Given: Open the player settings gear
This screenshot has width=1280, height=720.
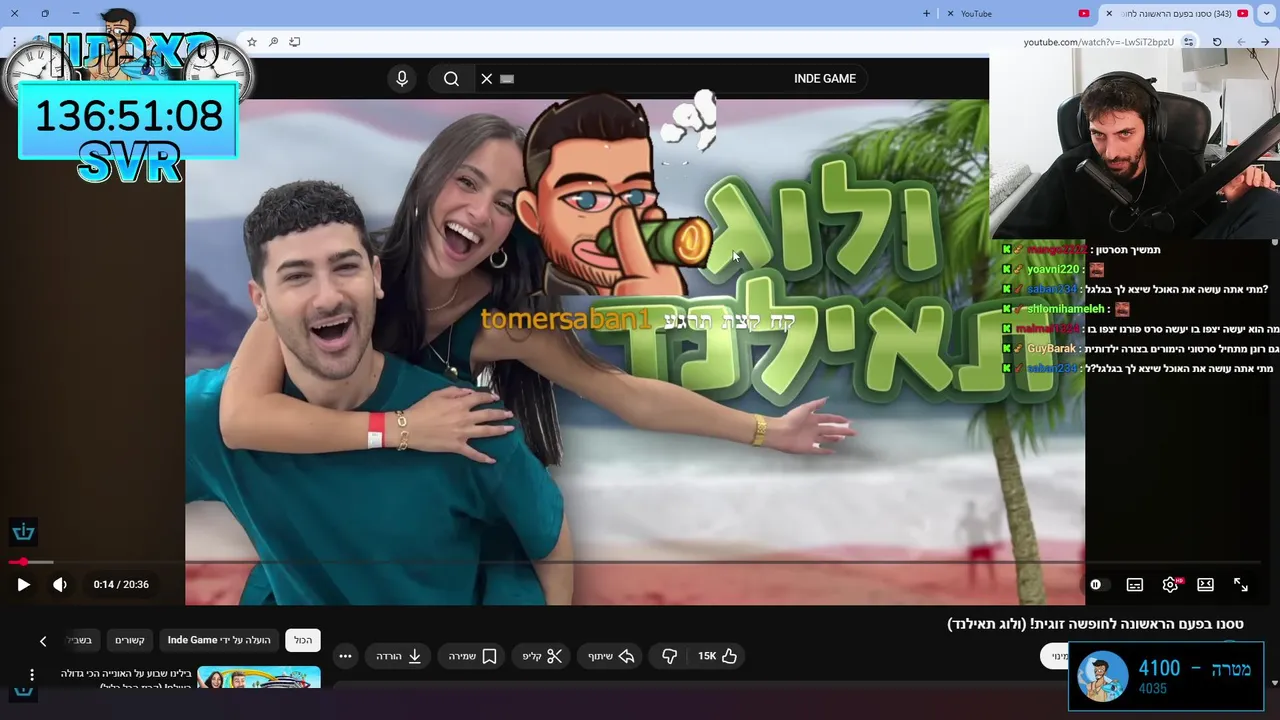Looking at the screenshot, I should coord(1170,585).
